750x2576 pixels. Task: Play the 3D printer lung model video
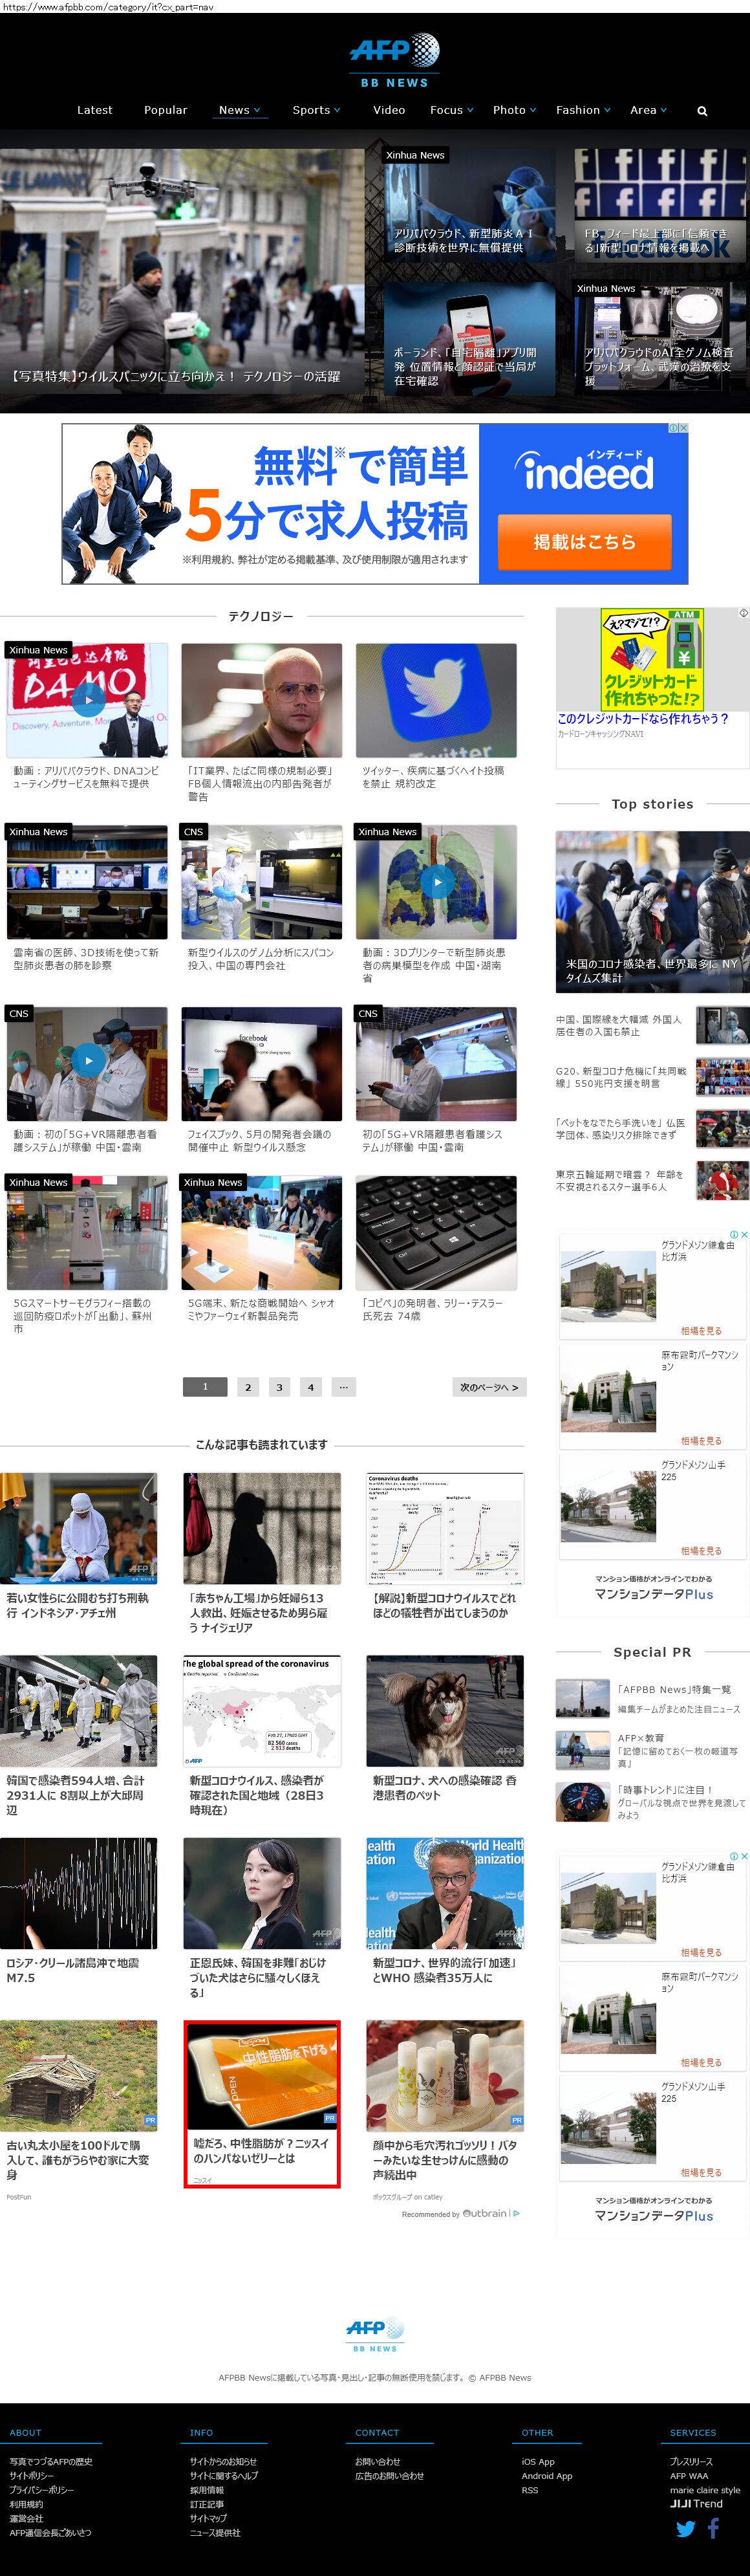click(x=436, y=882)
